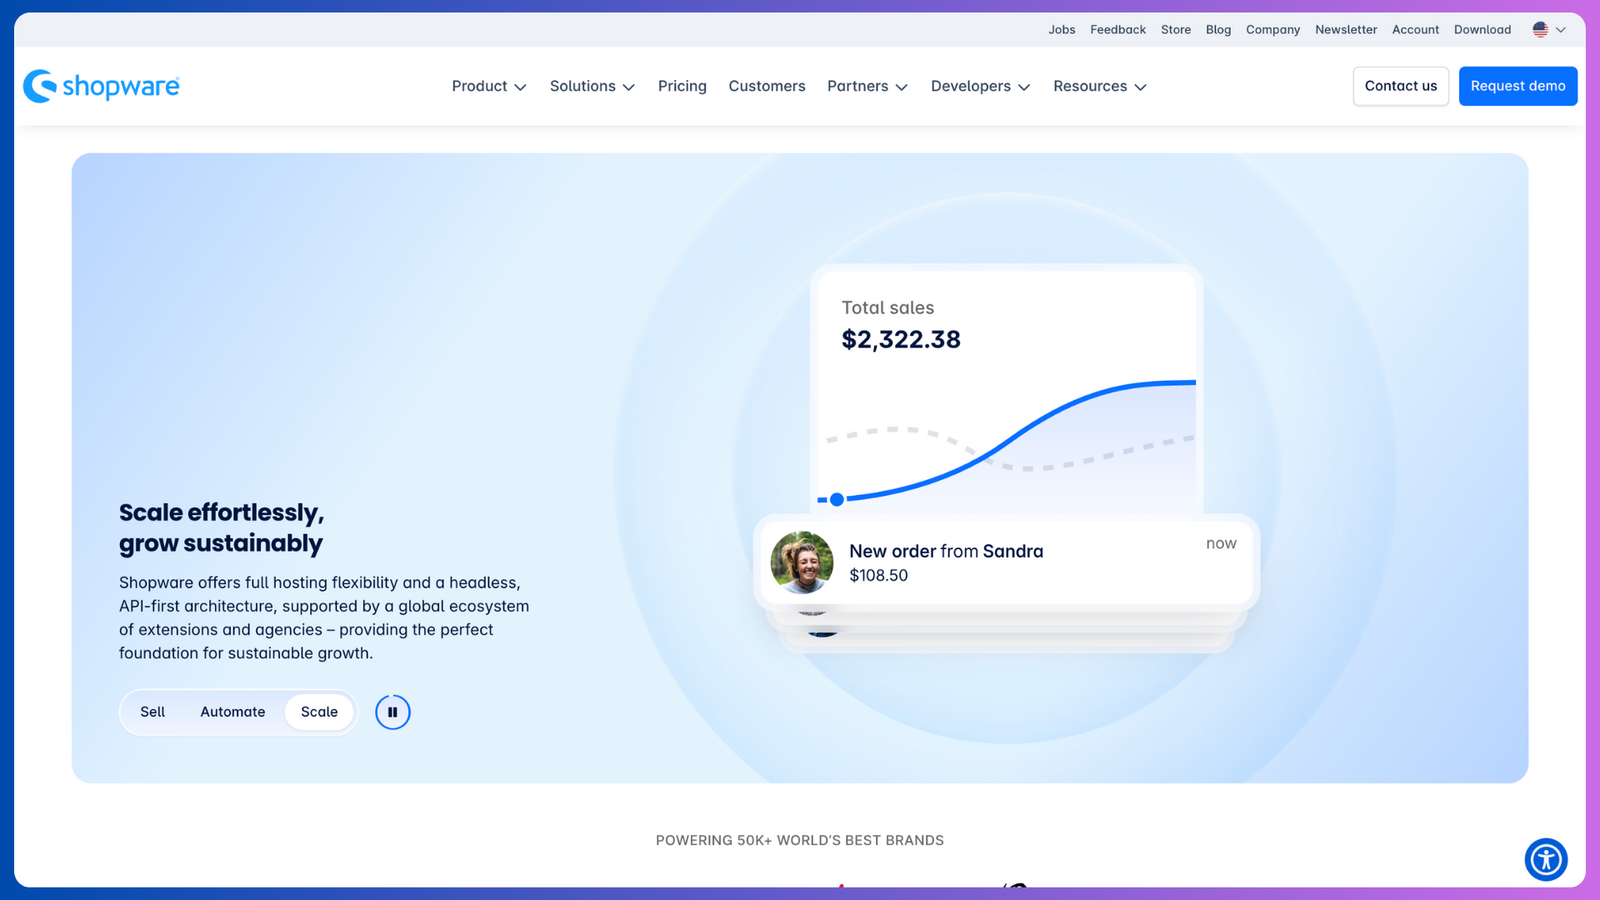Click the 'New order from Sandra' notification

coord(1006,563)
